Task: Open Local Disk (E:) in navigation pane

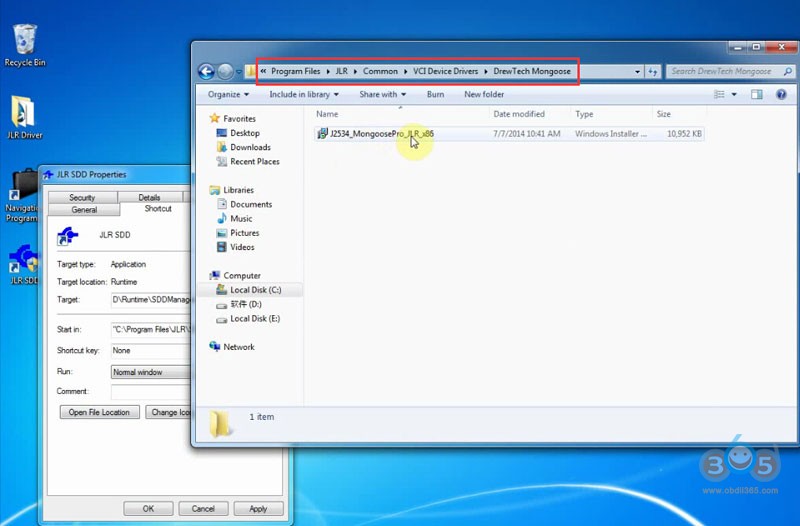Action: click(x=255, y=318)
